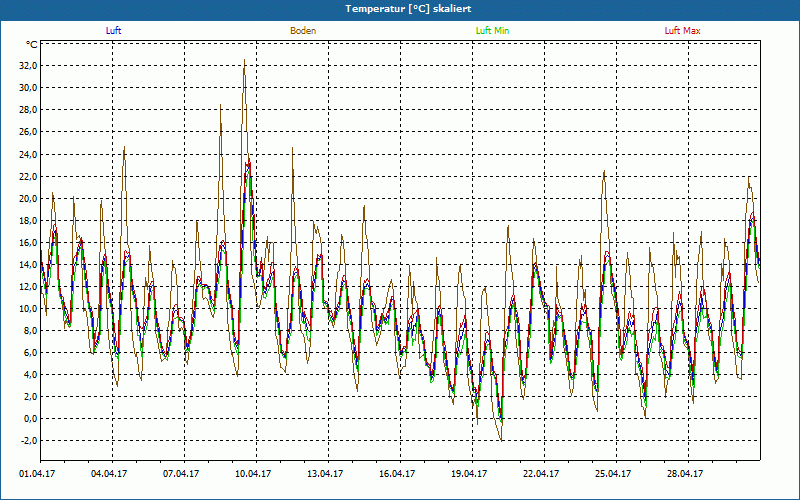Screen dimensions: 800x500
Task: Select the 20,0 y-axis value
Action: pos(28,198)
